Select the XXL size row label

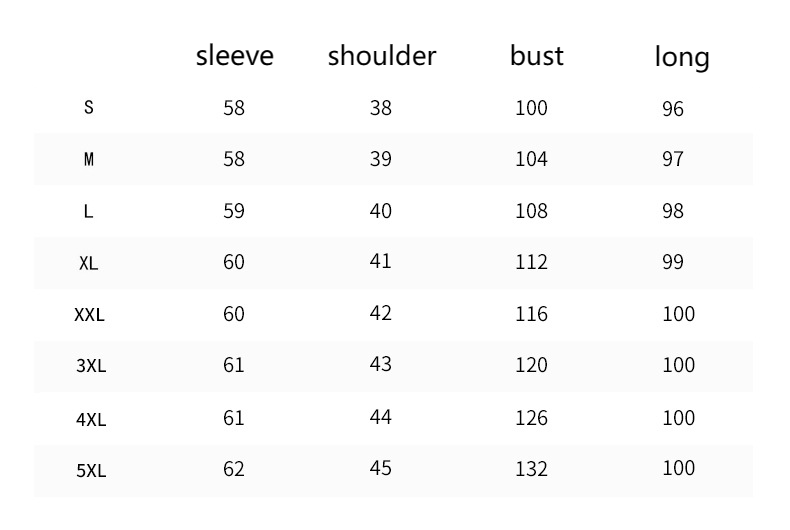(89, 315)
